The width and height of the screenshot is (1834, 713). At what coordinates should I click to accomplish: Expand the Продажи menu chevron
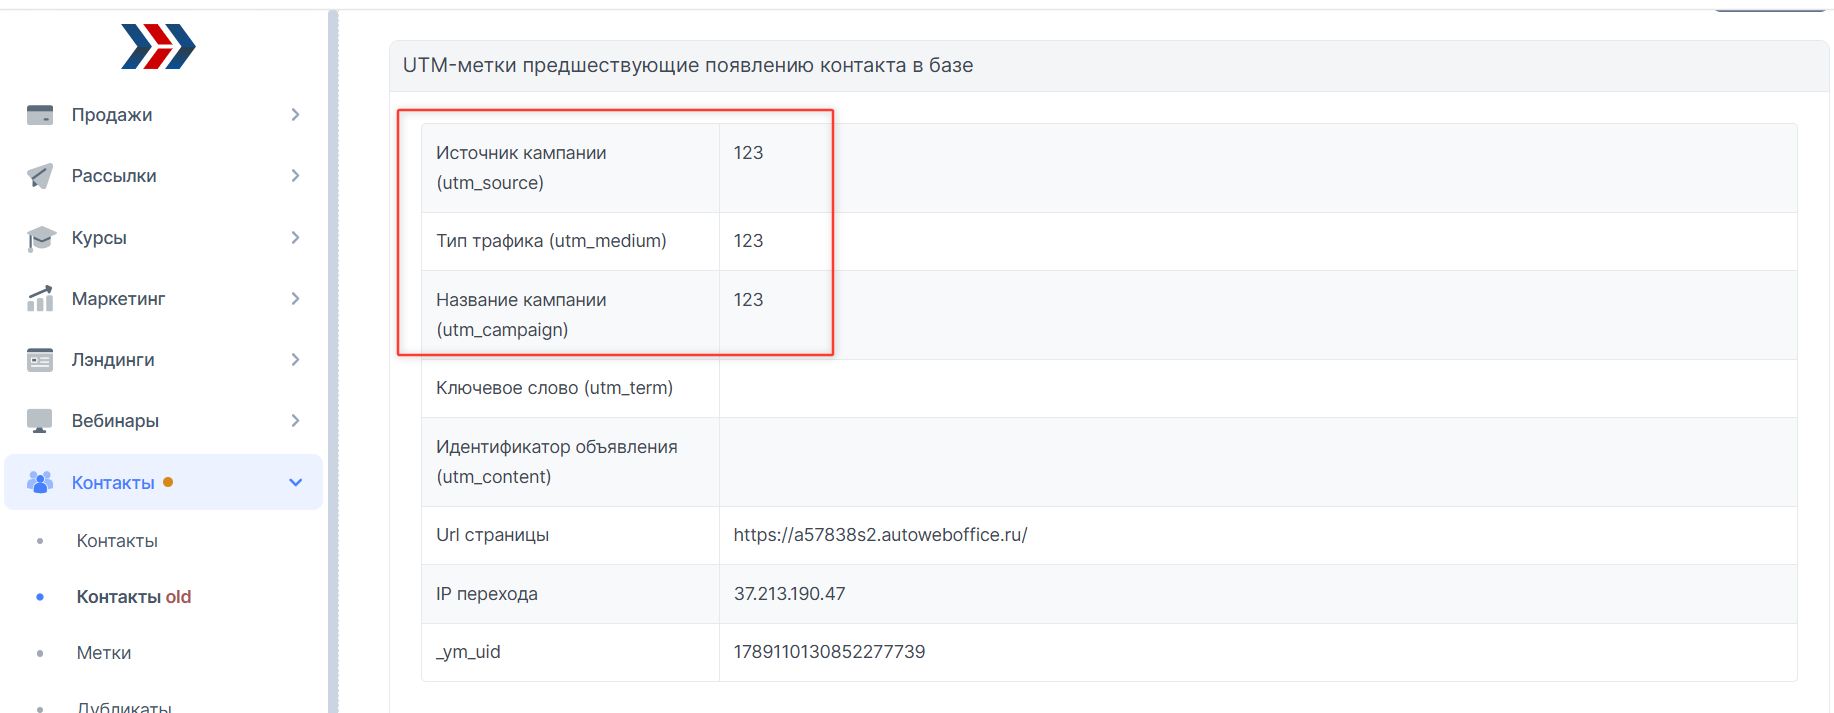295,115
